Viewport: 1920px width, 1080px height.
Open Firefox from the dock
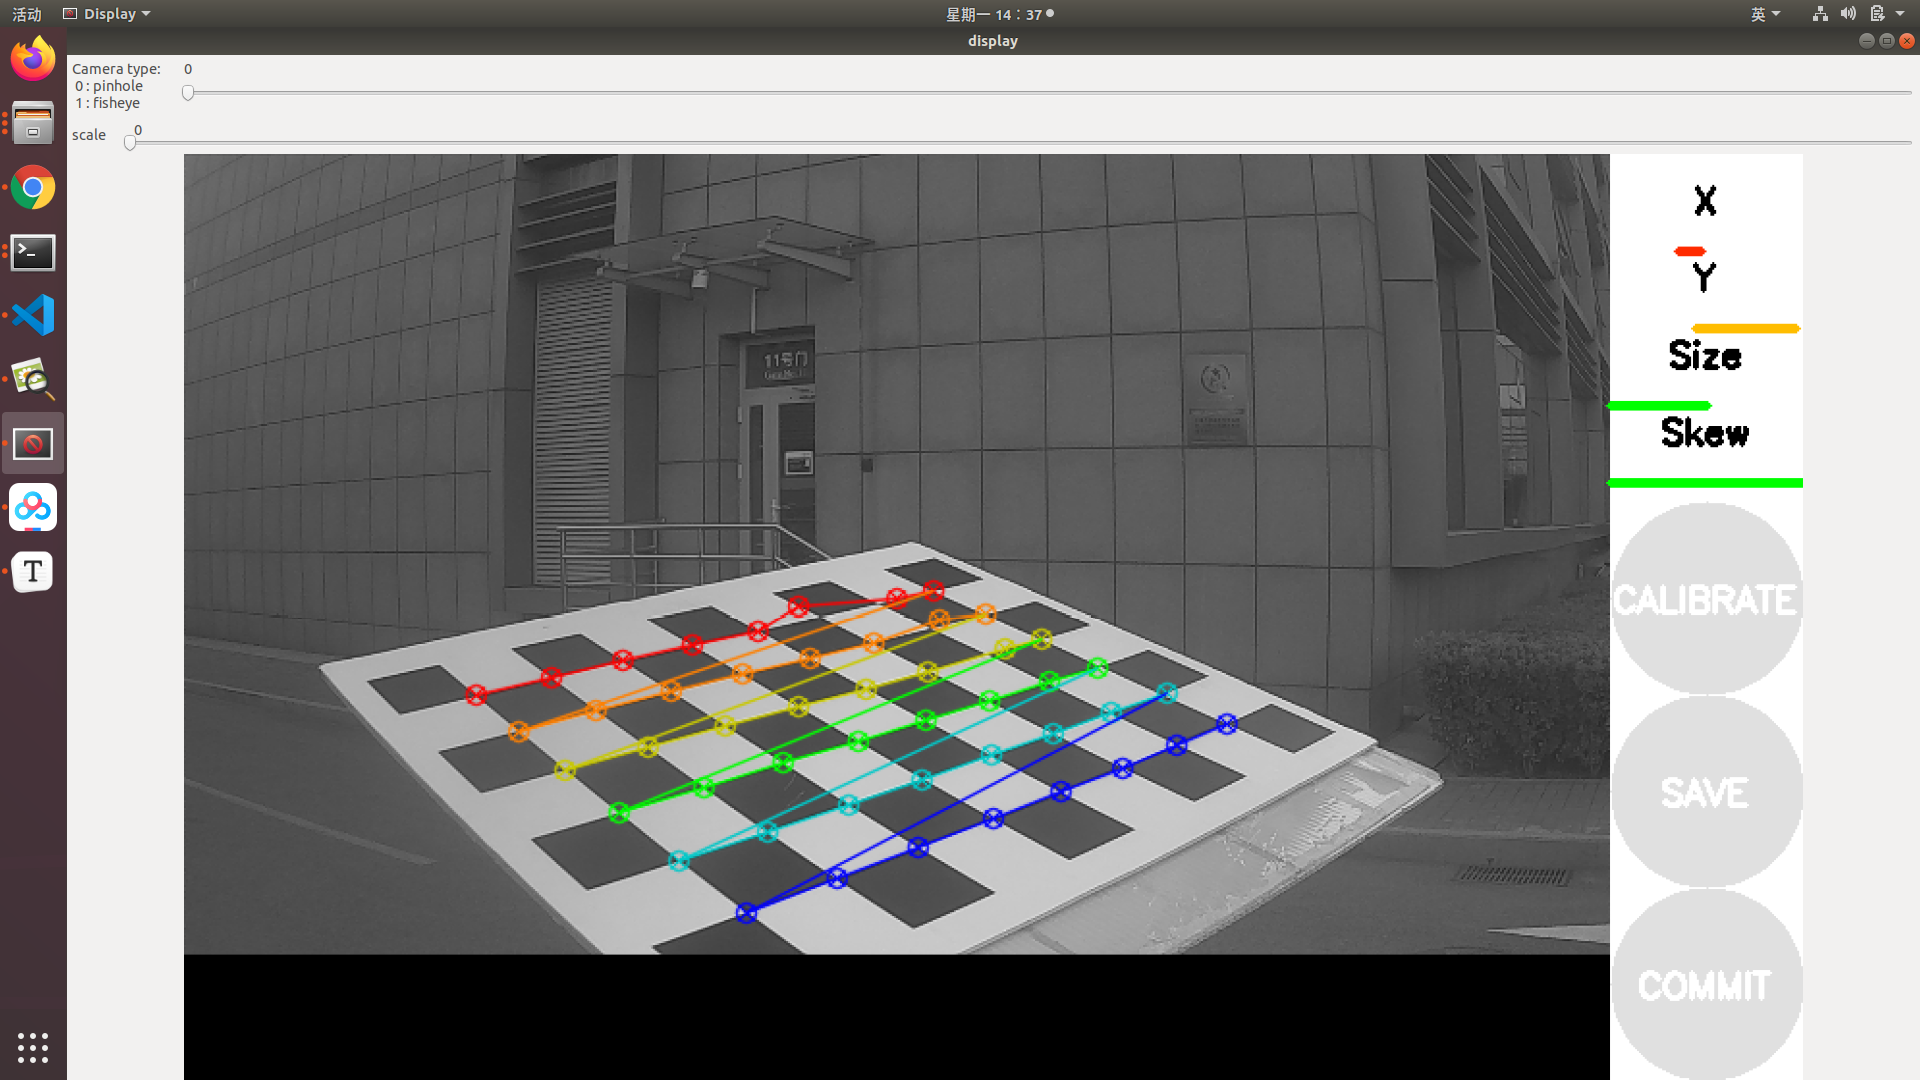click(33, 58)
